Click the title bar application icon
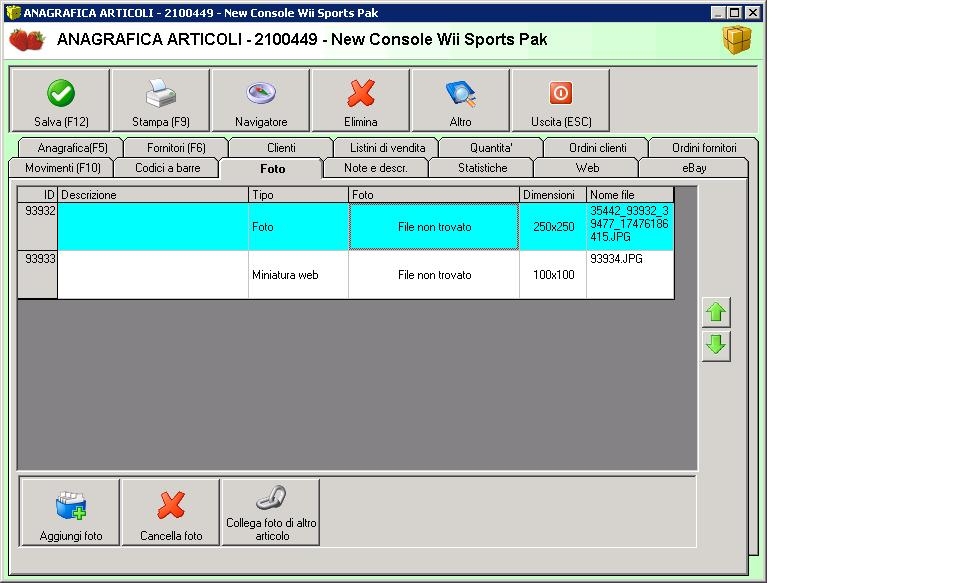 (13, 12)
